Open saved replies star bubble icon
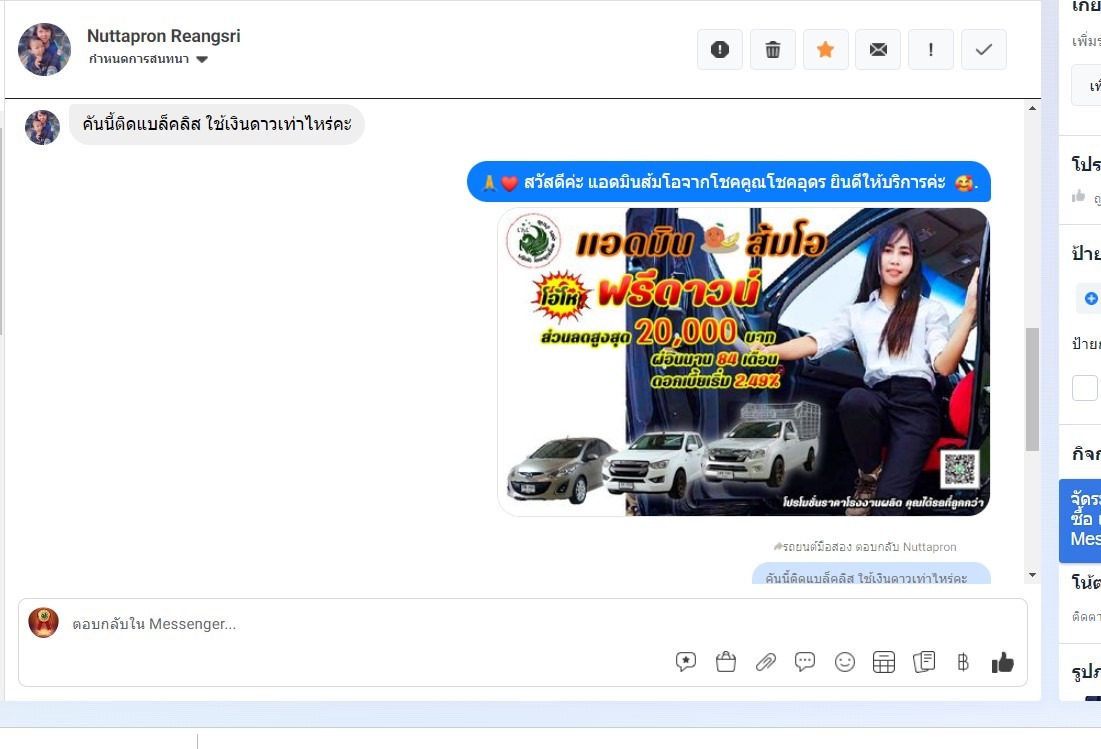This screenshot has width=1101, height=749. [x=686, y=662]
